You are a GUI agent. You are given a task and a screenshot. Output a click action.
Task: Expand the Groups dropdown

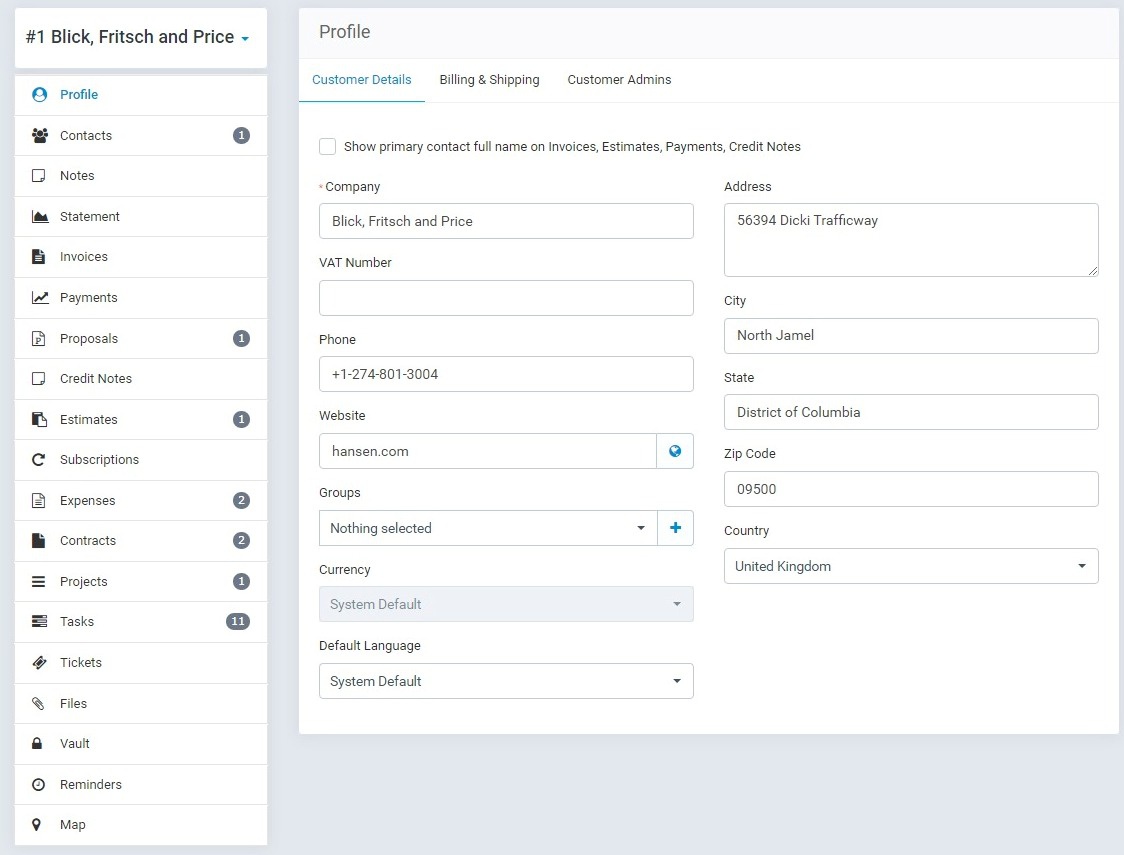(x=488, y=528)
